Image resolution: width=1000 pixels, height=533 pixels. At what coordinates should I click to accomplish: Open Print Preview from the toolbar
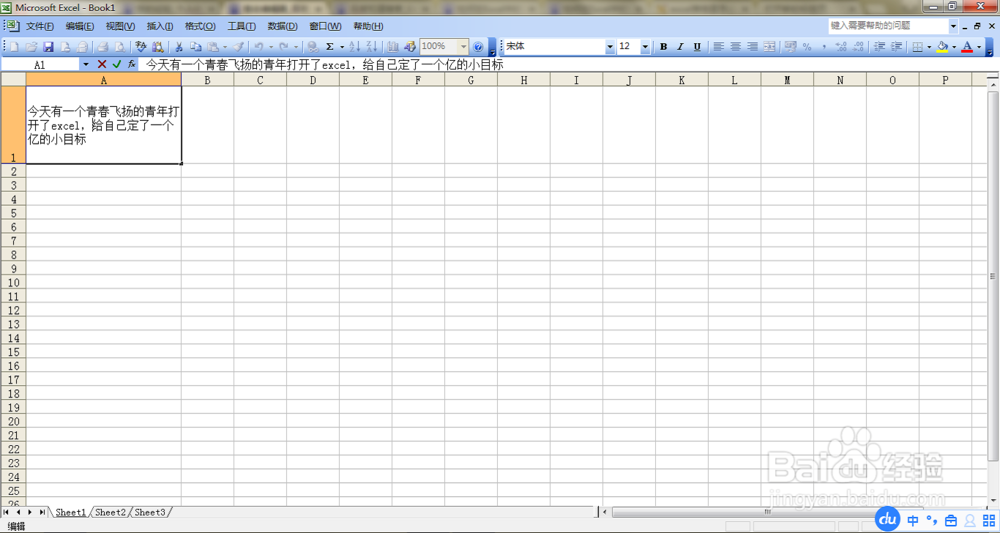coord(119,47)
